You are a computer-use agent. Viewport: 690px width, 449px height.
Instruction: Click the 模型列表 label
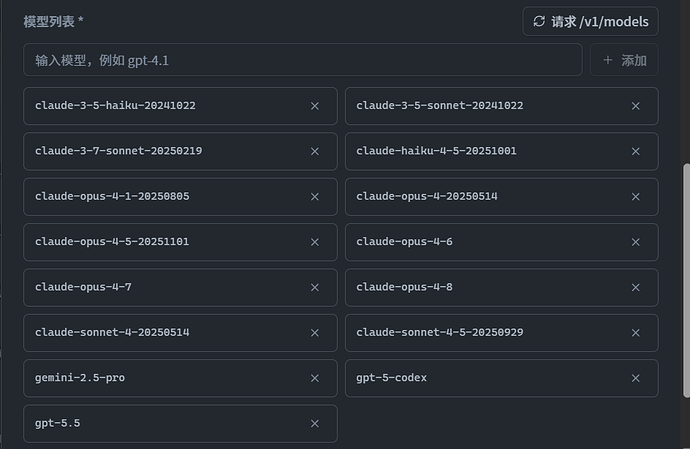(49, 22)
